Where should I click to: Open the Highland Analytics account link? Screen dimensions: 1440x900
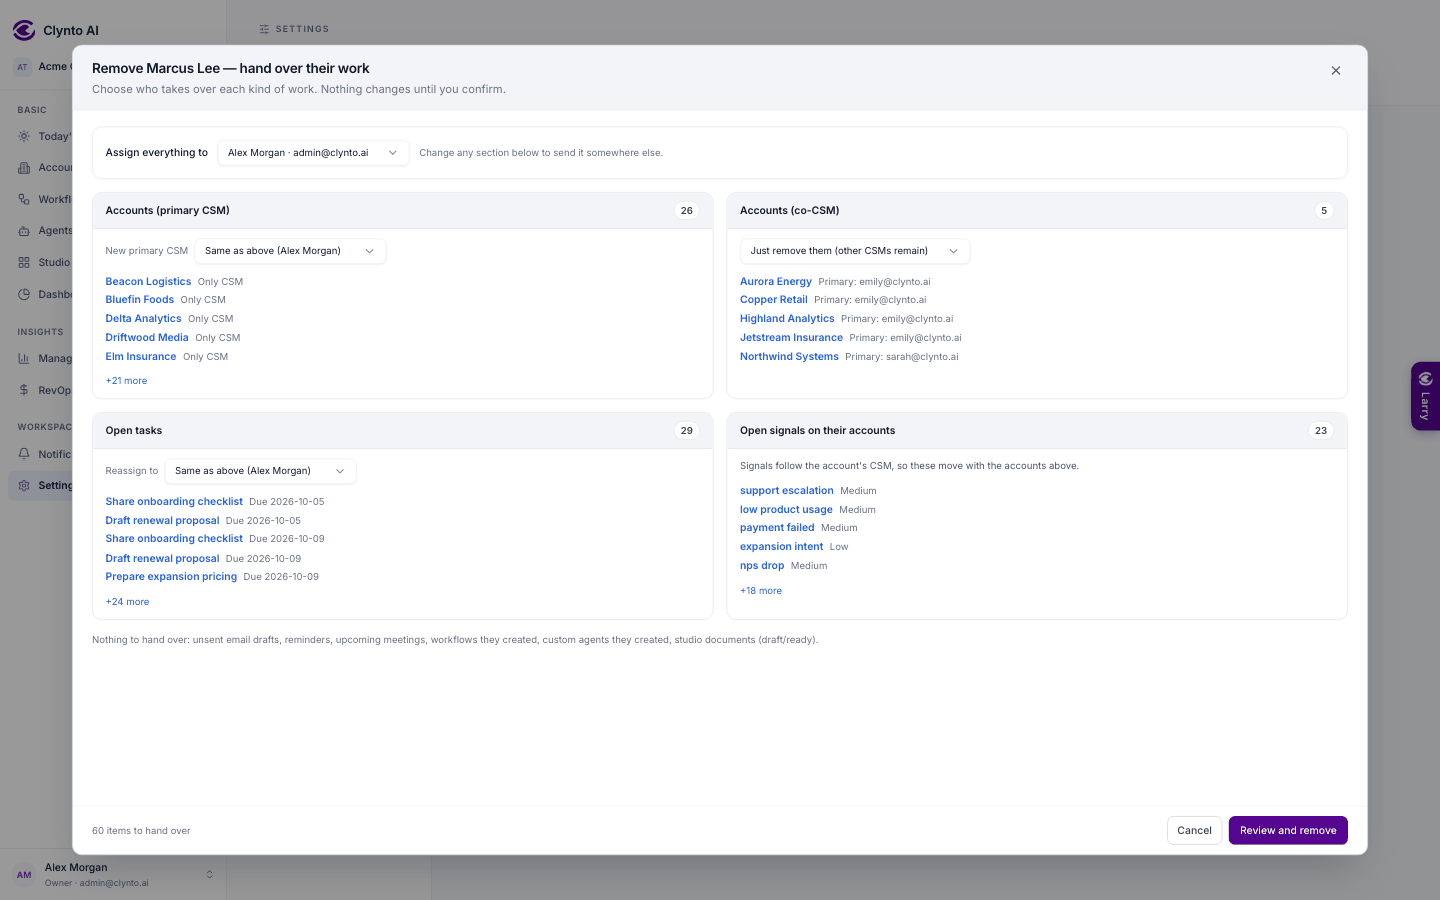[787, 319]
